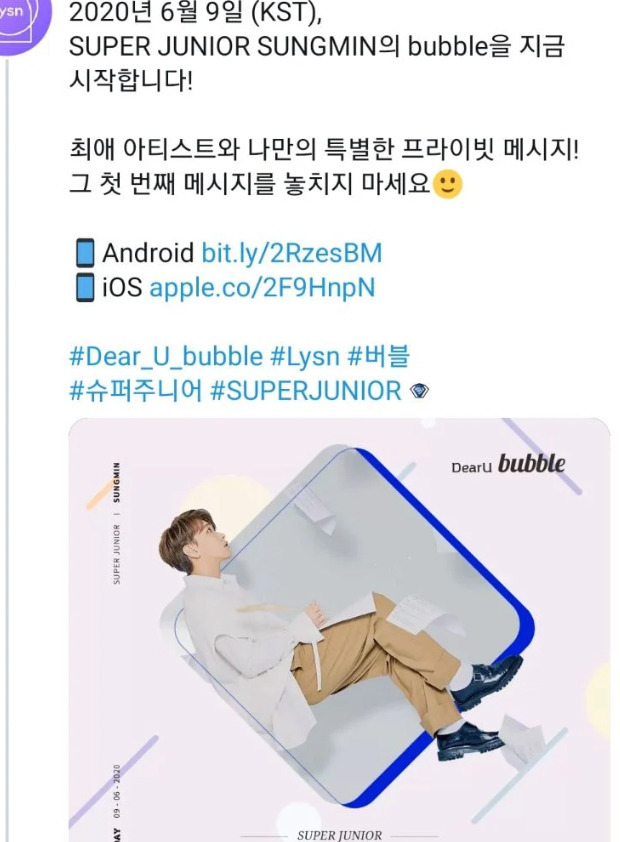Image resolution: width=620 pixels, height=842 pixels.
Task: Click the tweet line starting with 2020년 6월 9일
Action: (x=195, y=13)
